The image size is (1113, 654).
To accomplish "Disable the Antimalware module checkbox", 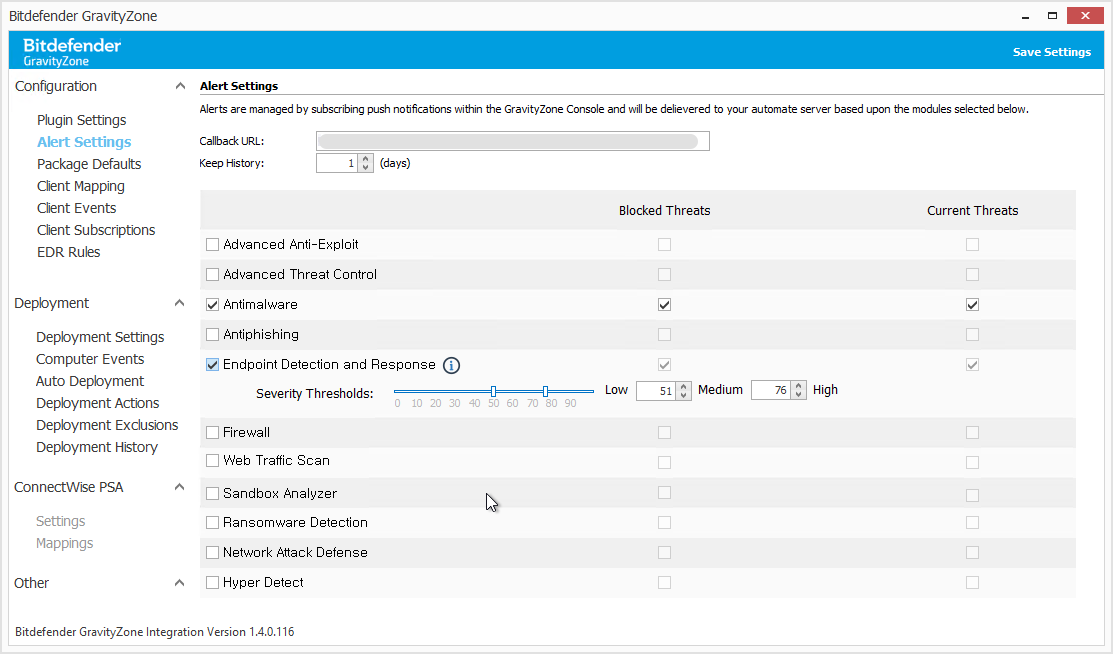I will pos(212,304).
